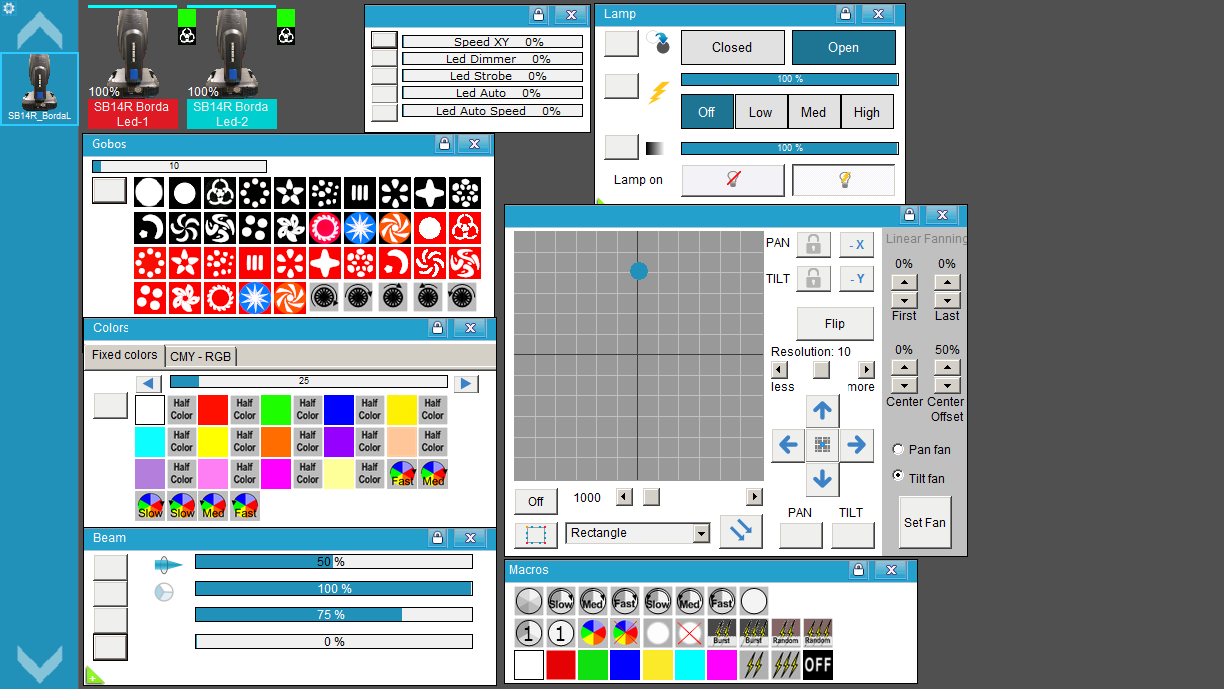Screen dimensions: 1224x689
Task: Set the shutter to Open
Action: [844, 47]
